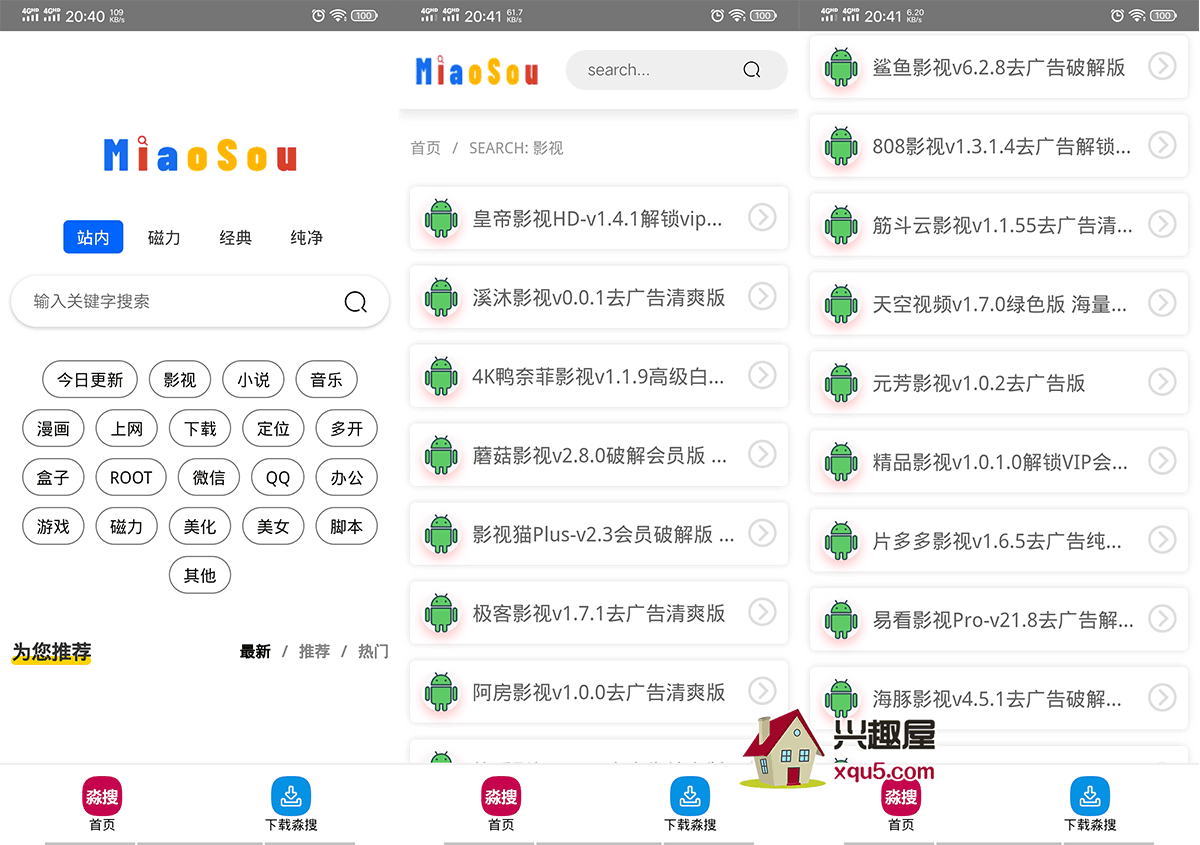Open arrow for 蘑菇影视v2.8.0破解会员版
Screen dimensions: 1200x845
coord(762,454)
